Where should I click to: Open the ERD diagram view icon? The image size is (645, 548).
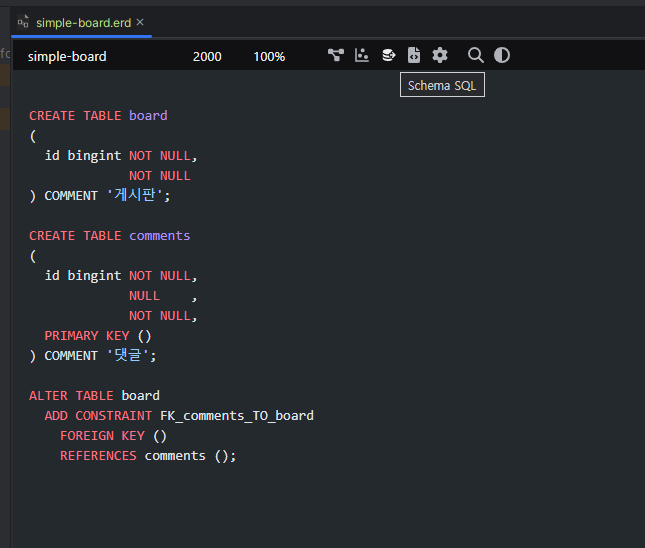tap(336, 55)
